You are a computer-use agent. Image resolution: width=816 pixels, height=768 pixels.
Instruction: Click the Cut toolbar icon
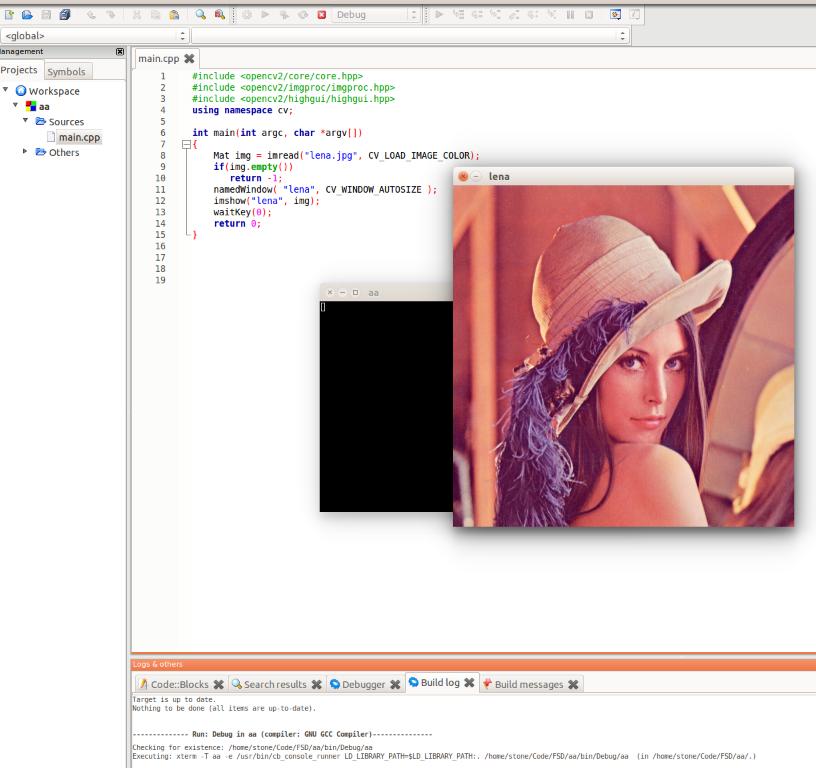[x=137, y=15]
